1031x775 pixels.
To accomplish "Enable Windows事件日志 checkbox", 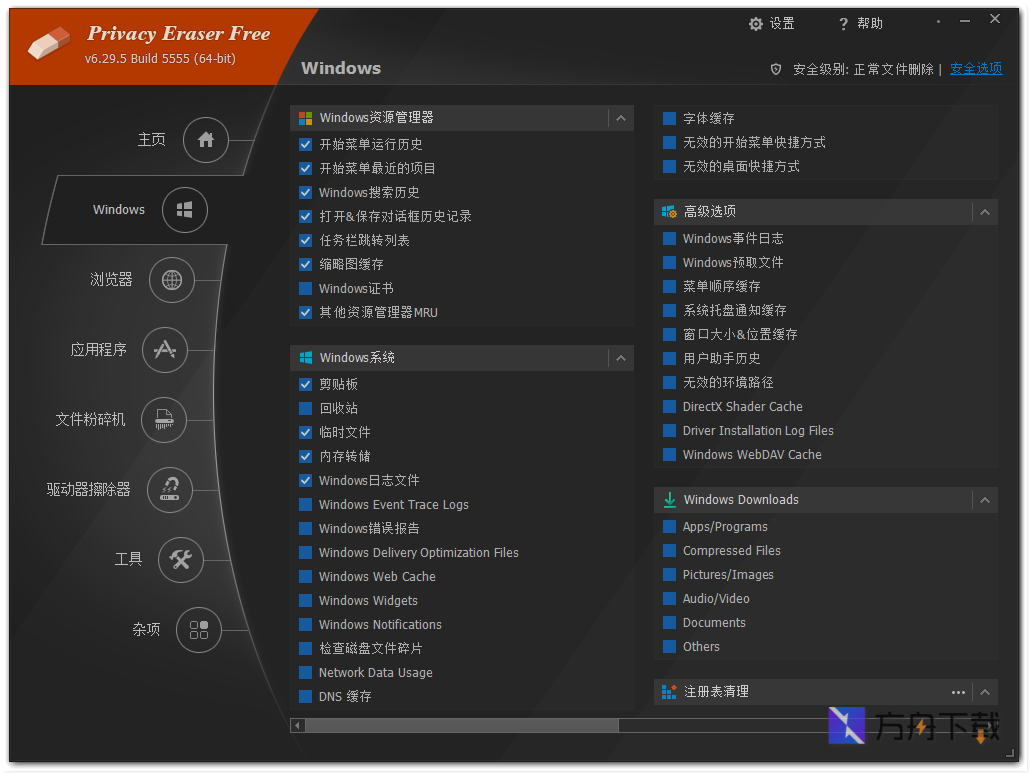I will point(669,239).
